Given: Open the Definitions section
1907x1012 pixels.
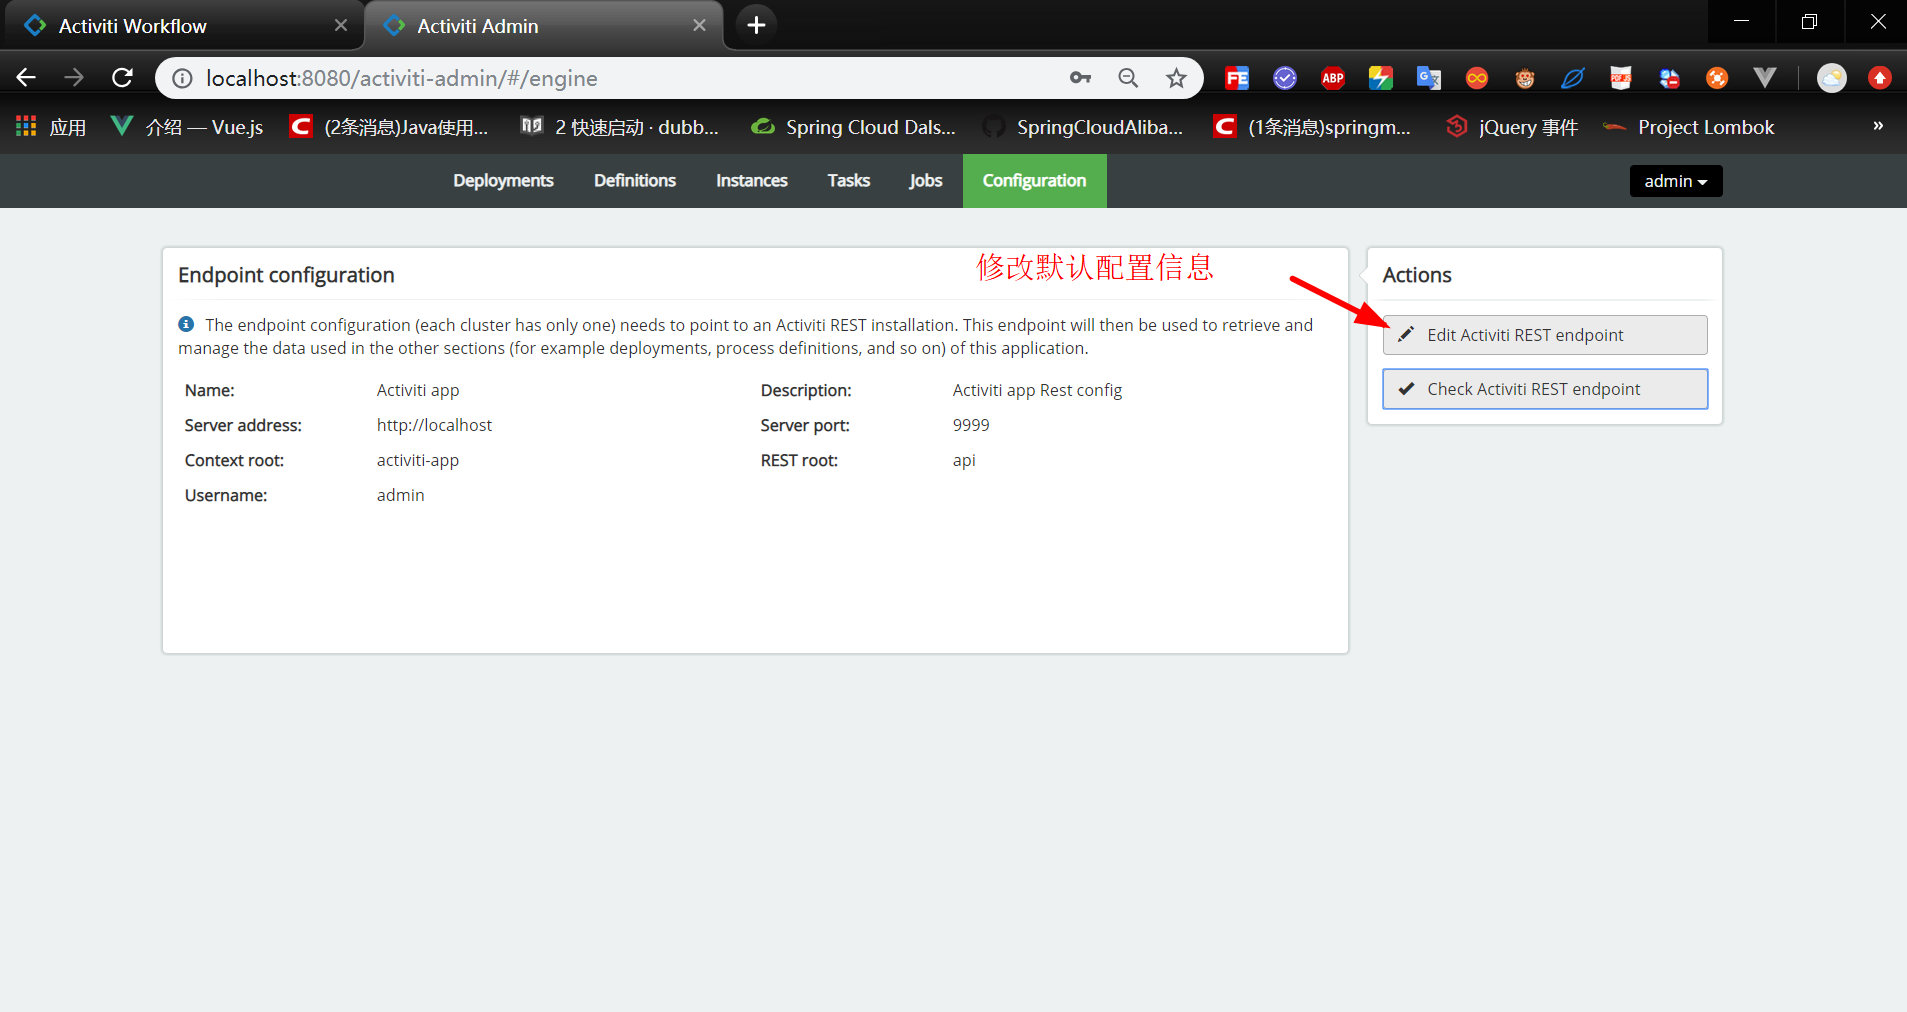Looking at the screenshot, I should (635, 181).
